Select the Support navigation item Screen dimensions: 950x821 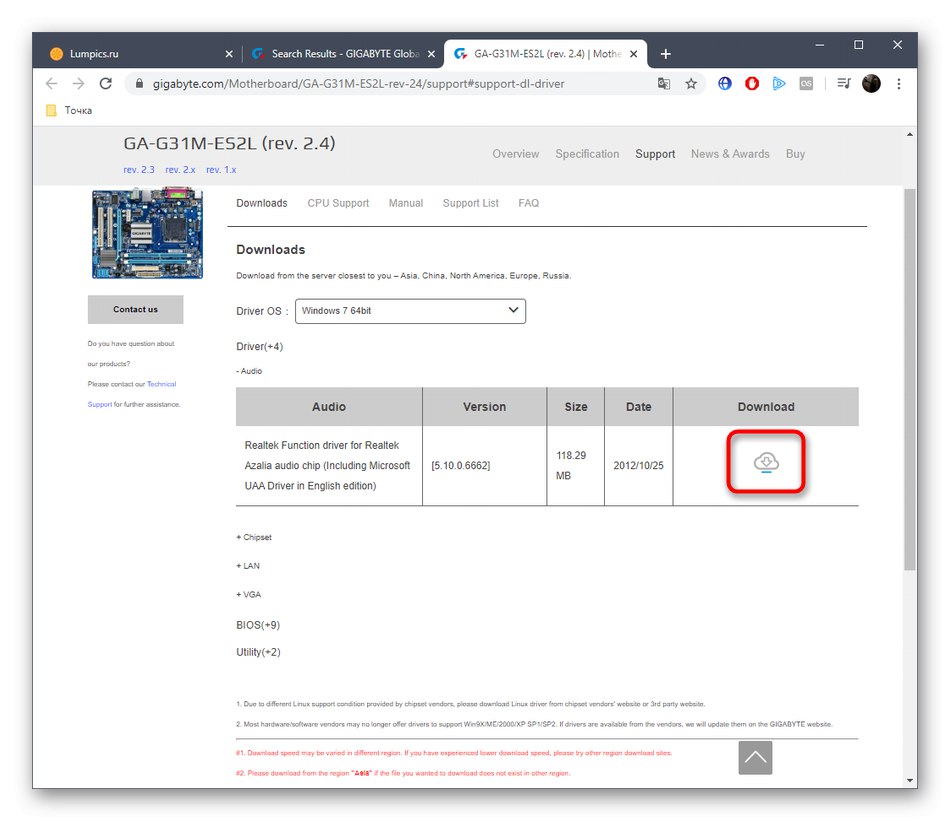click(655, 154)
